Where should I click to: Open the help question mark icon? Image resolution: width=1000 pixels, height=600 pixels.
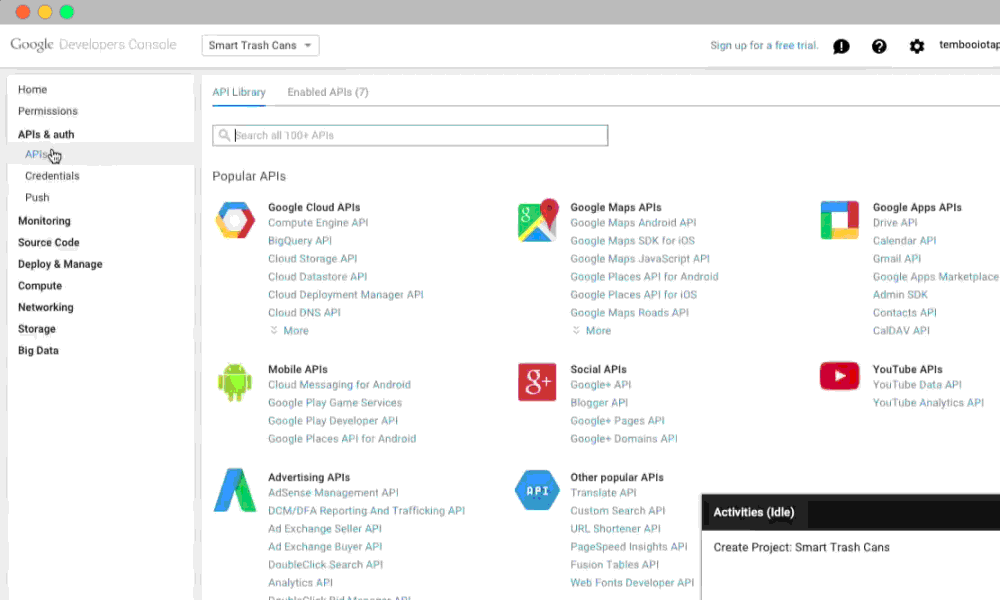(879, 46)
